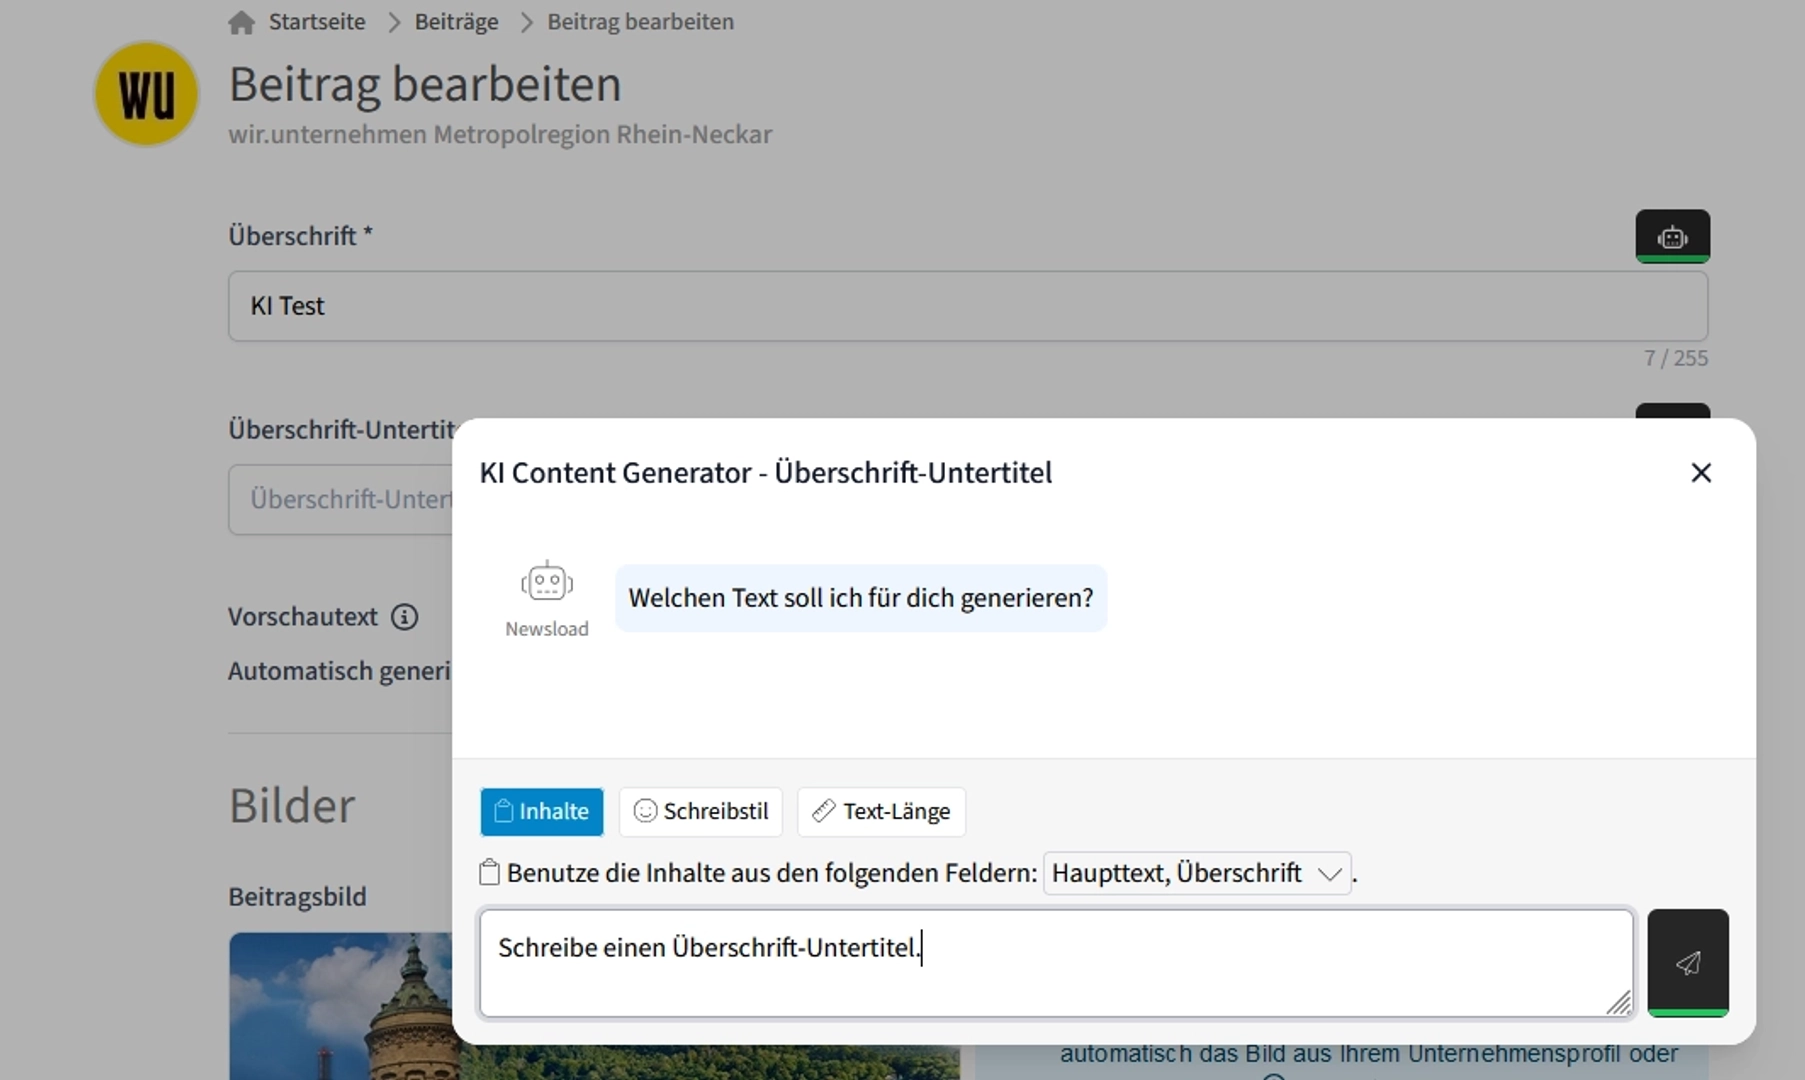Click the Vorschautext info icon
Viewport: 1805px width, 1080px height.
point(404,617)
